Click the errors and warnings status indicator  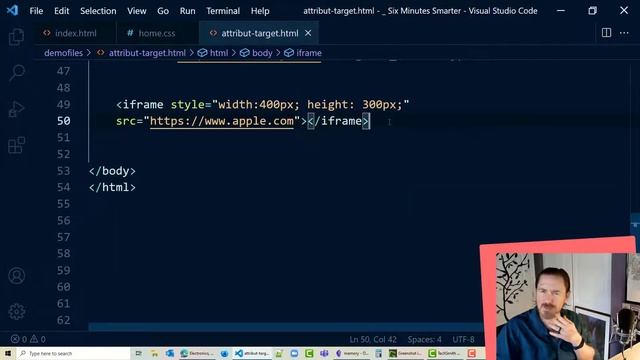coord(28,339)
